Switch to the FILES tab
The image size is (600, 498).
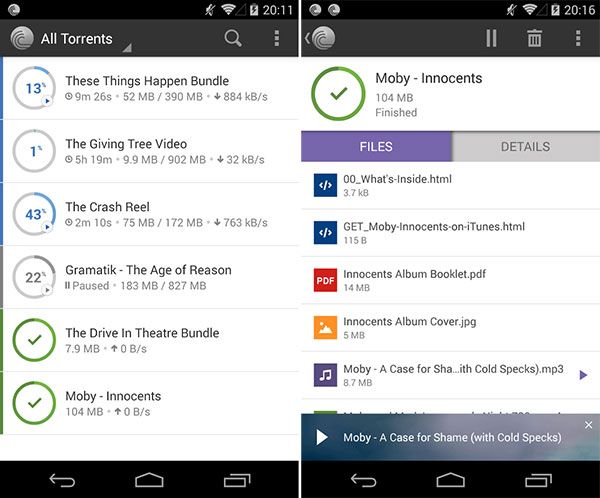tap(376, 147)
